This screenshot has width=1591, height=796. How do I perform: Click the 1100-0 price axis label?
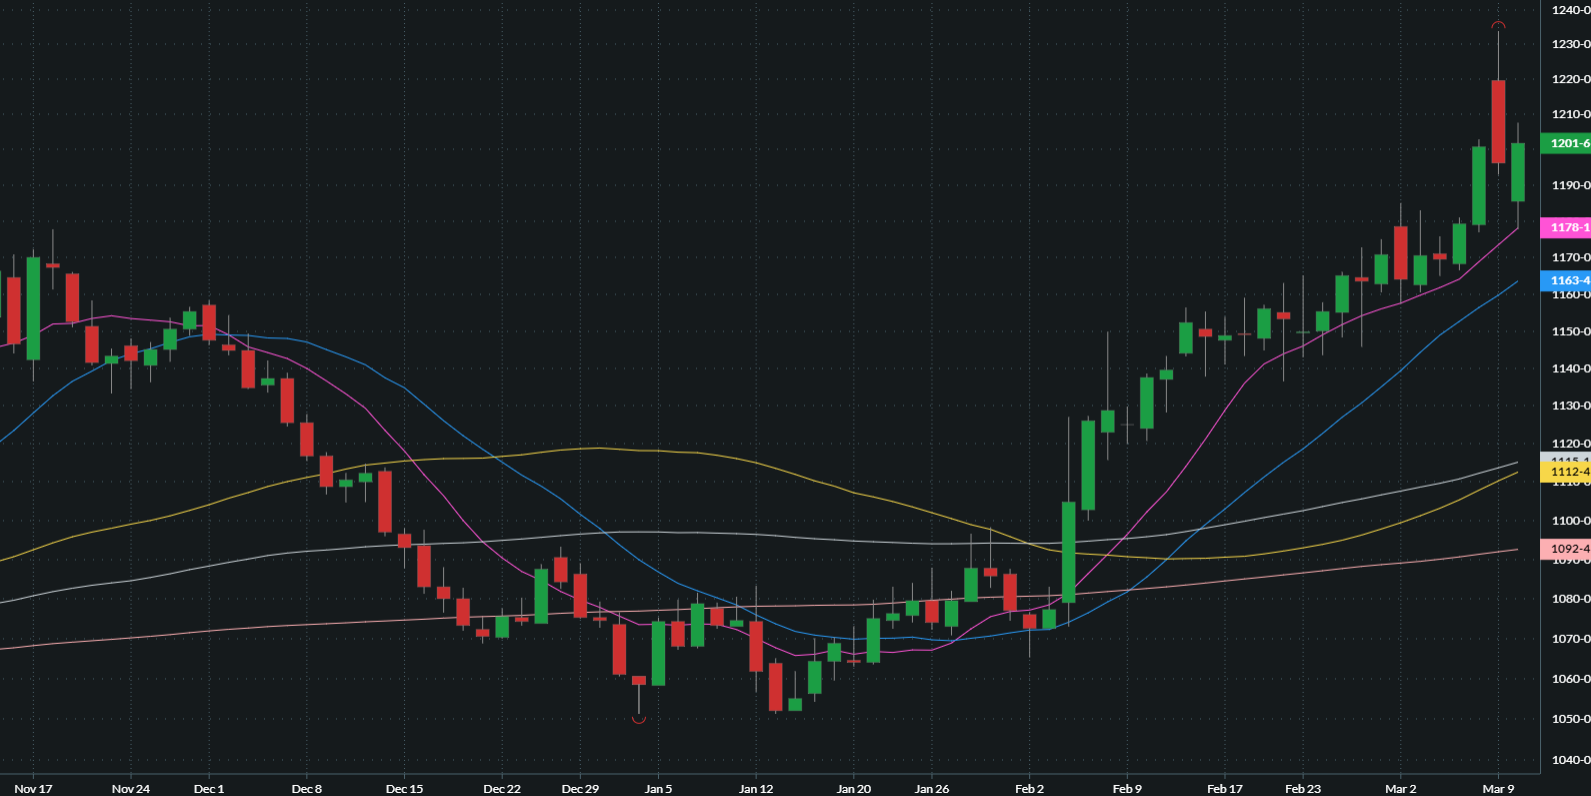pyautogui.click(x=1570, y=520)
